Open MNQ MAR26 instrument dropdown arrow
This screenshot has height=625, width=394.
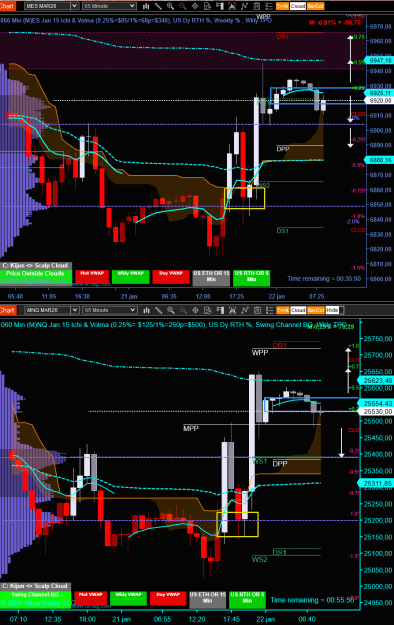click(75, 310)
